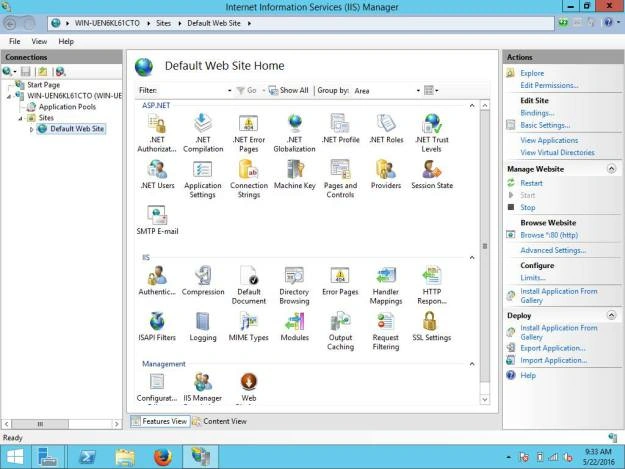Open the .NET Profile feature
Viewport: 625px width, 469px height.
(340, 128)
